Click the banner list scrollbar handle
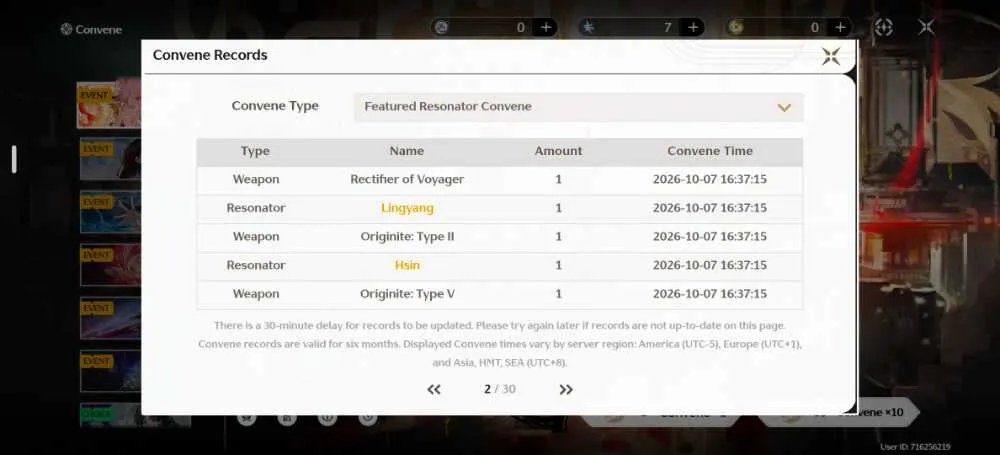Image resolution: width=1000 pixels, height=455 pixels. [14, 159]
